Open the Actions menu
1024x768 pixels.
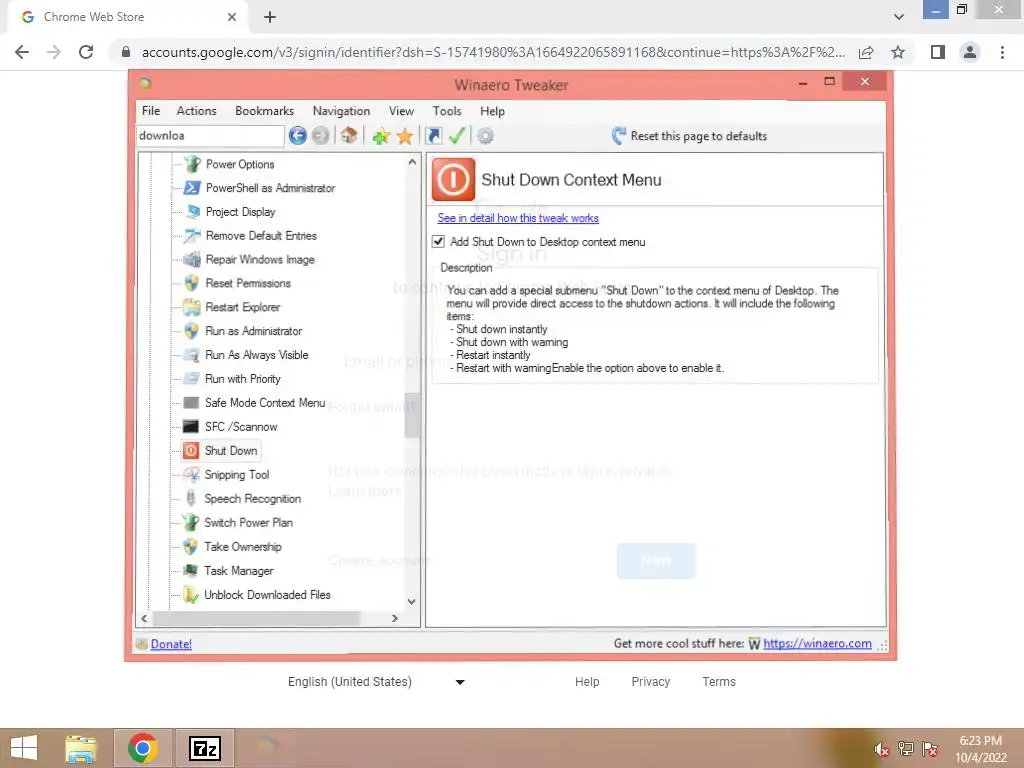pyautogui.click(x=197, y=111)
